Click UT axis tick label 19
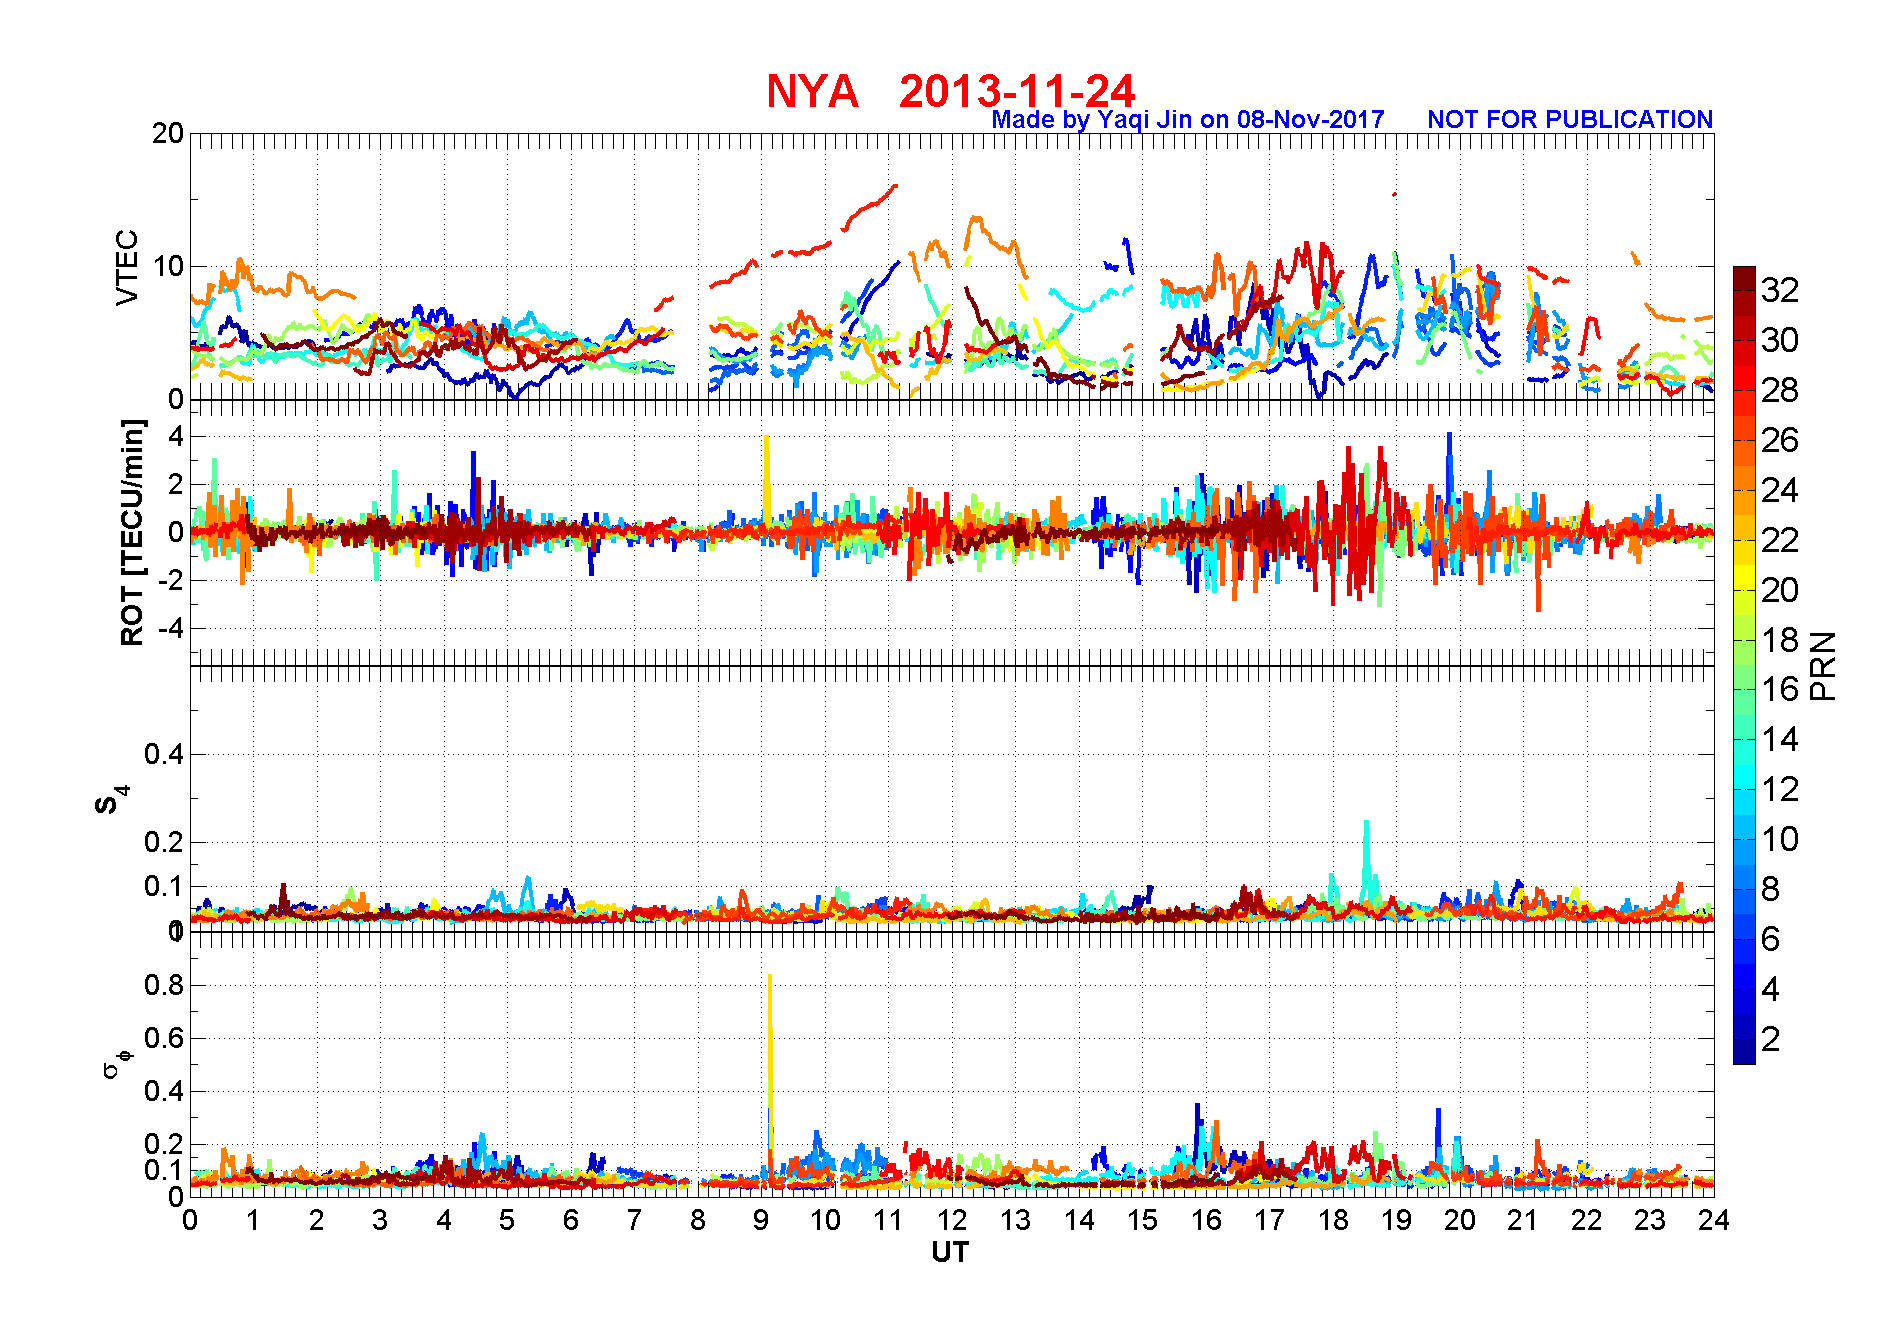 pos(1396,1220)
